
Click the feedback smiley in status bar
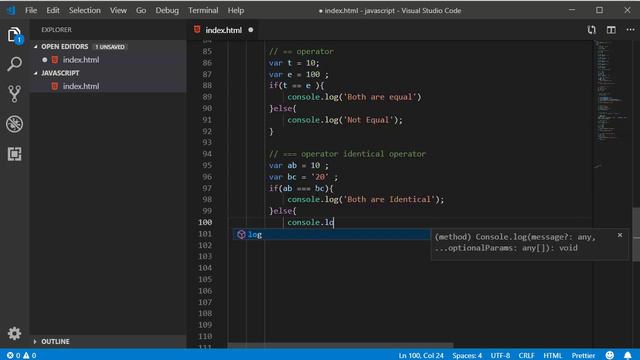tap(609, 355)
